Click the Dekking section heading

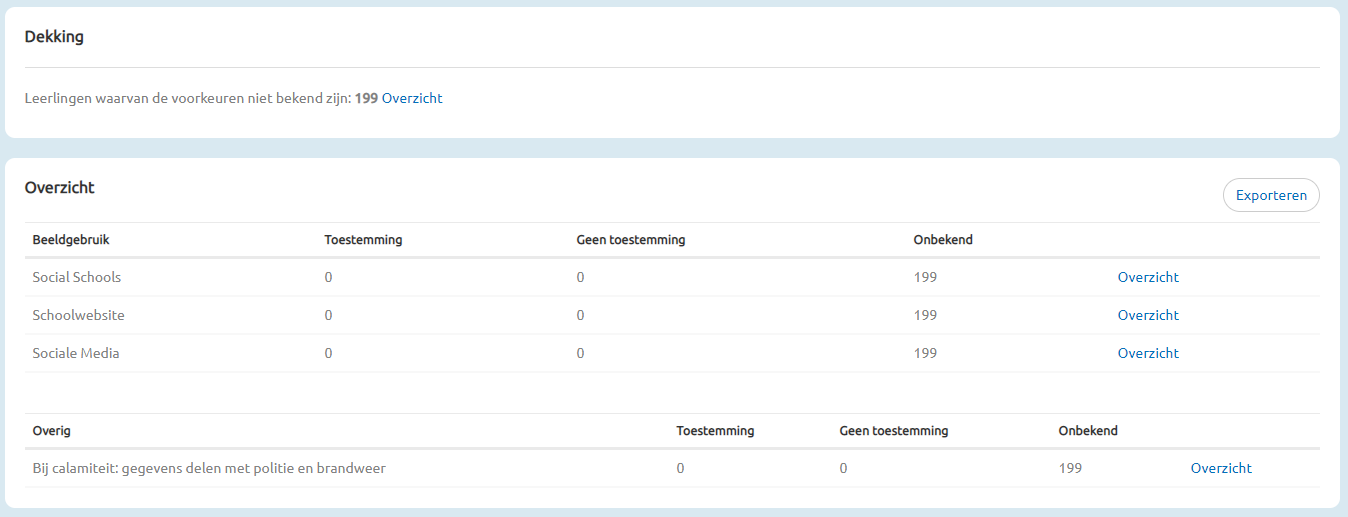[54, 37]
